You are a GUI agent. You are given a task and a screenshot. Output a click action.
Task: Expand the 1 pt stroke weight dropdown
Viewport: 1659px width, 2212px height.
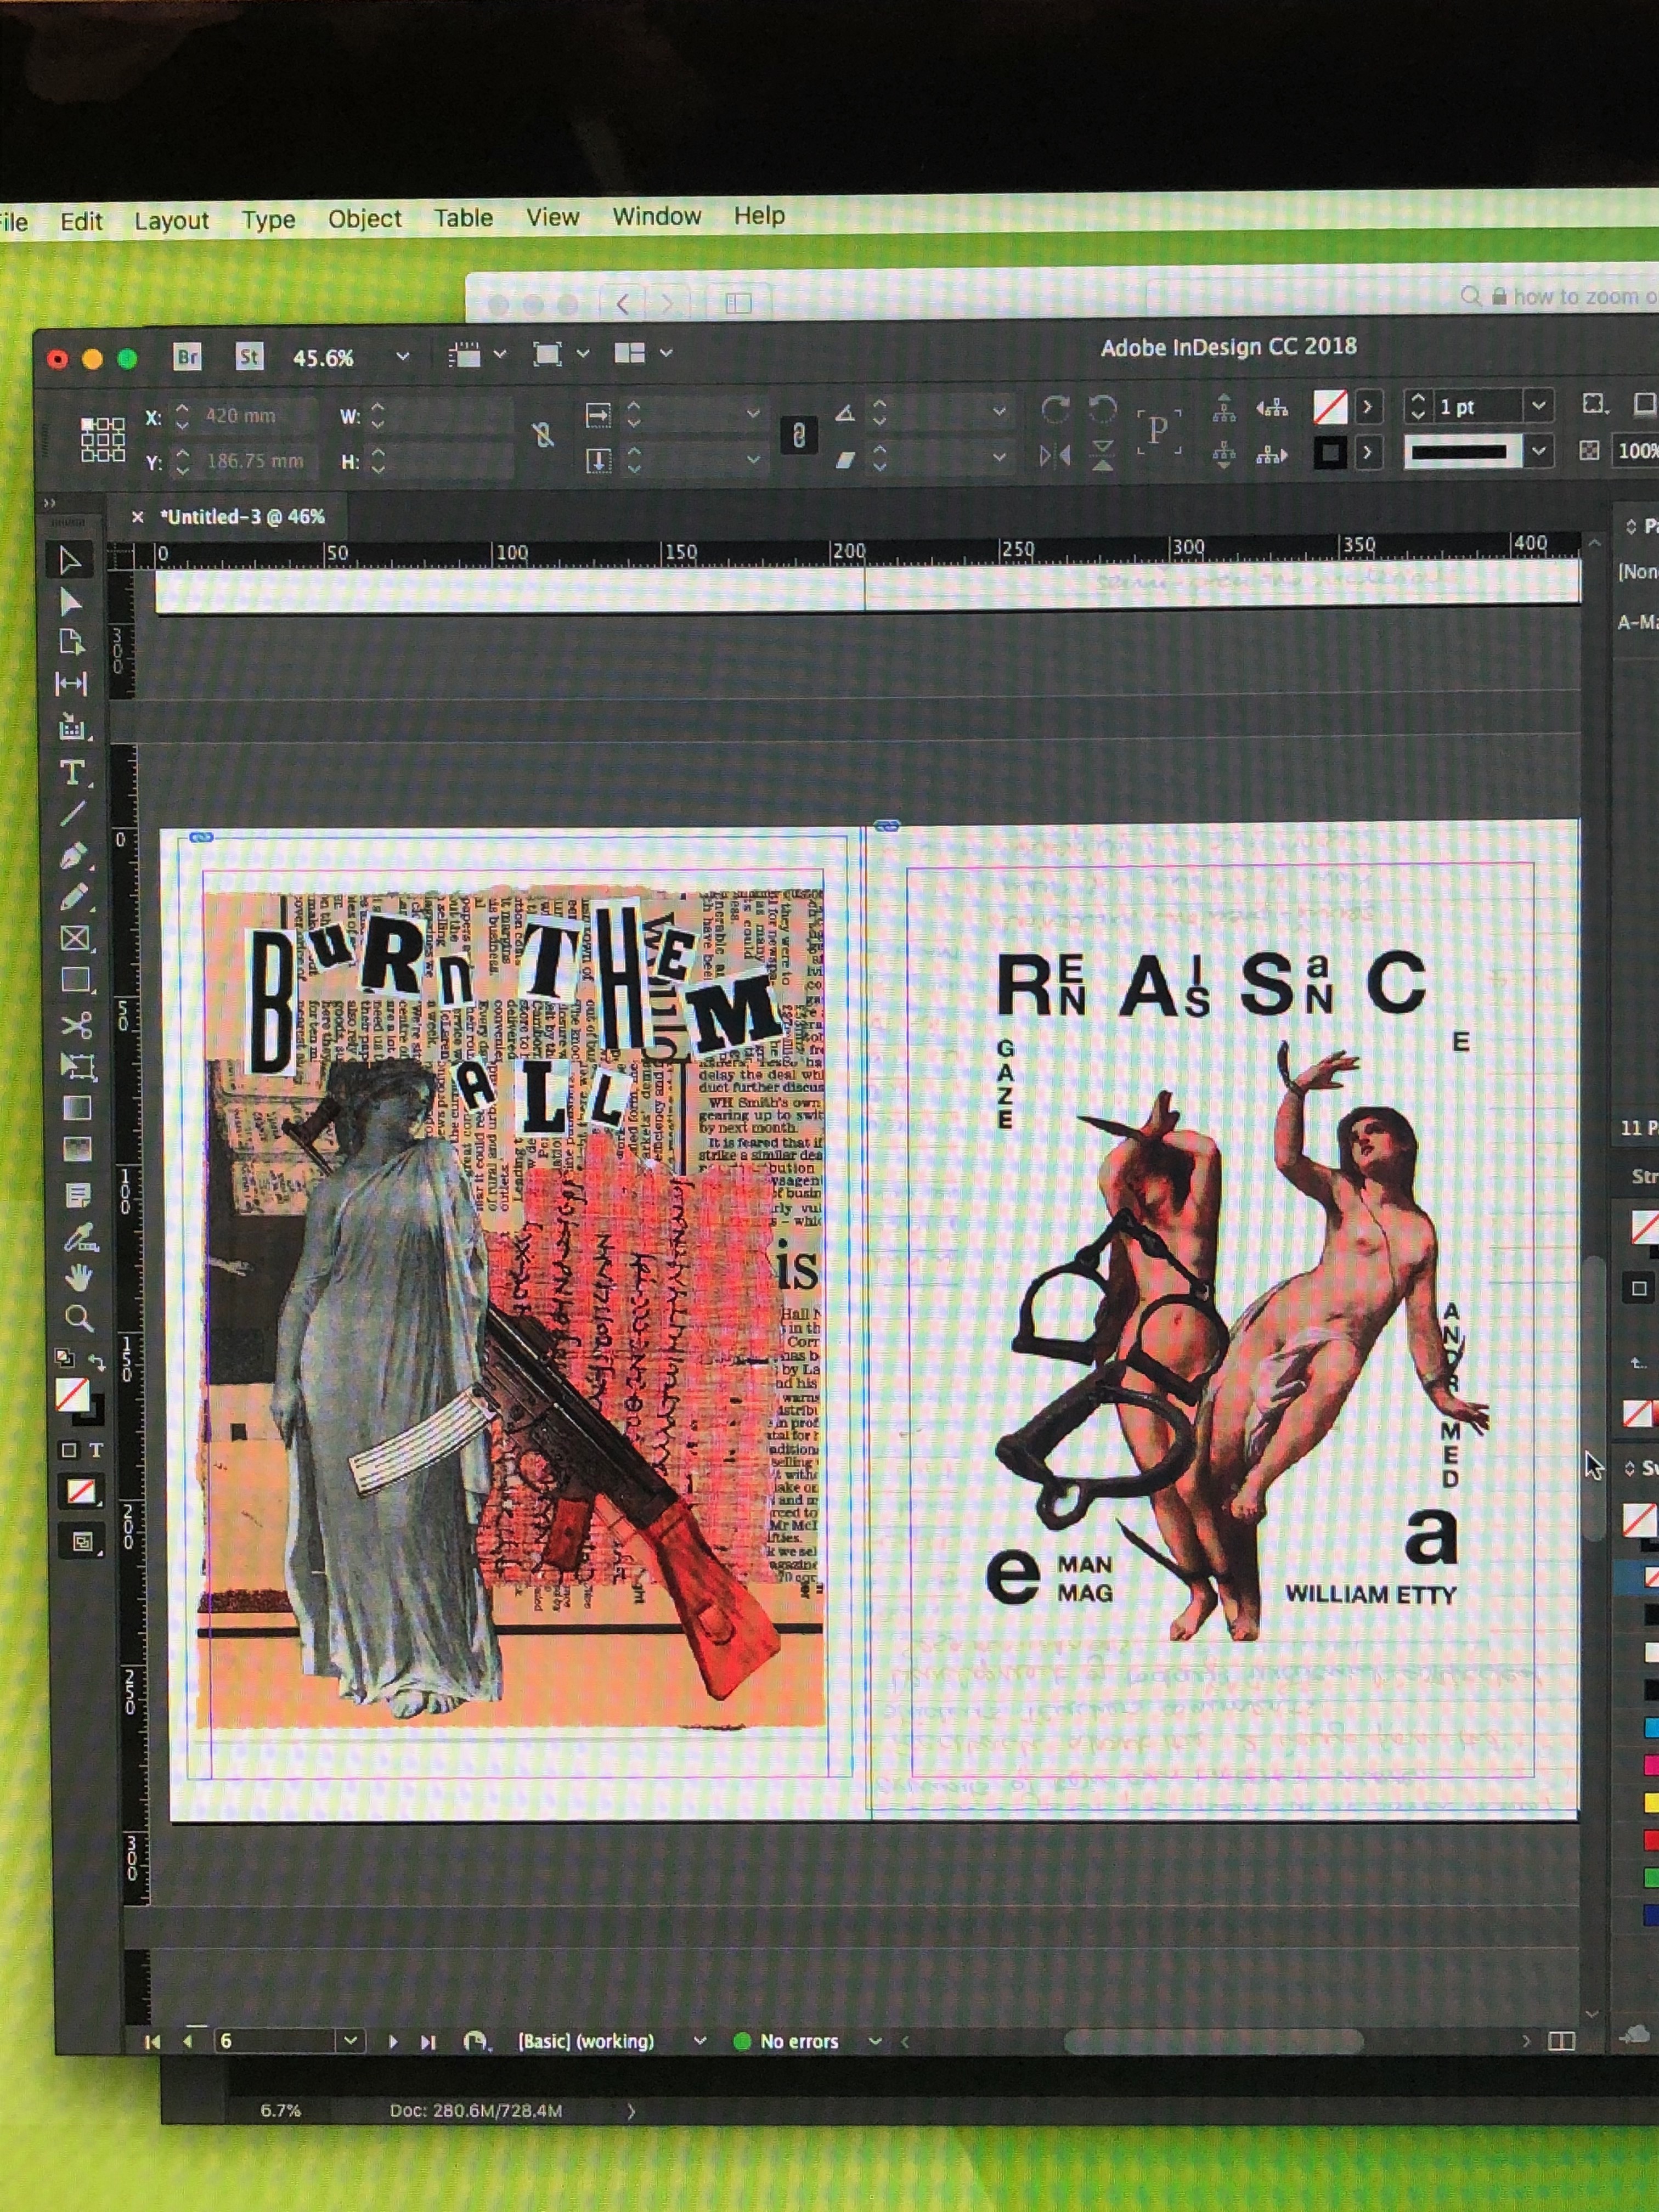1538,405
